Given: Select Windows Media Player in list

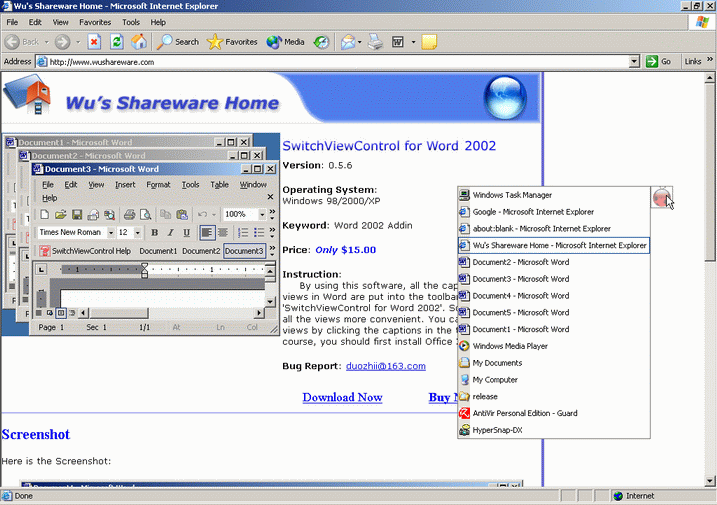Looking at the screenshot, I should 554,346.
